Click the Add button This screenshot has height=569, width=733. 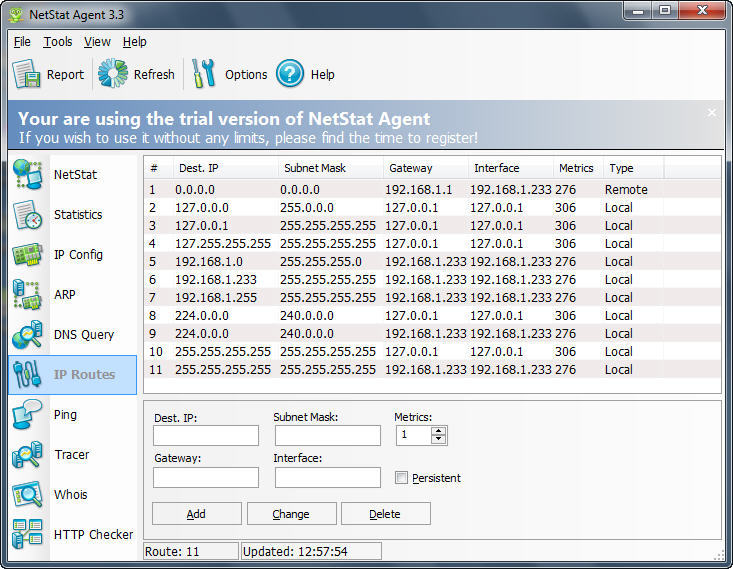tap(196, 514)
